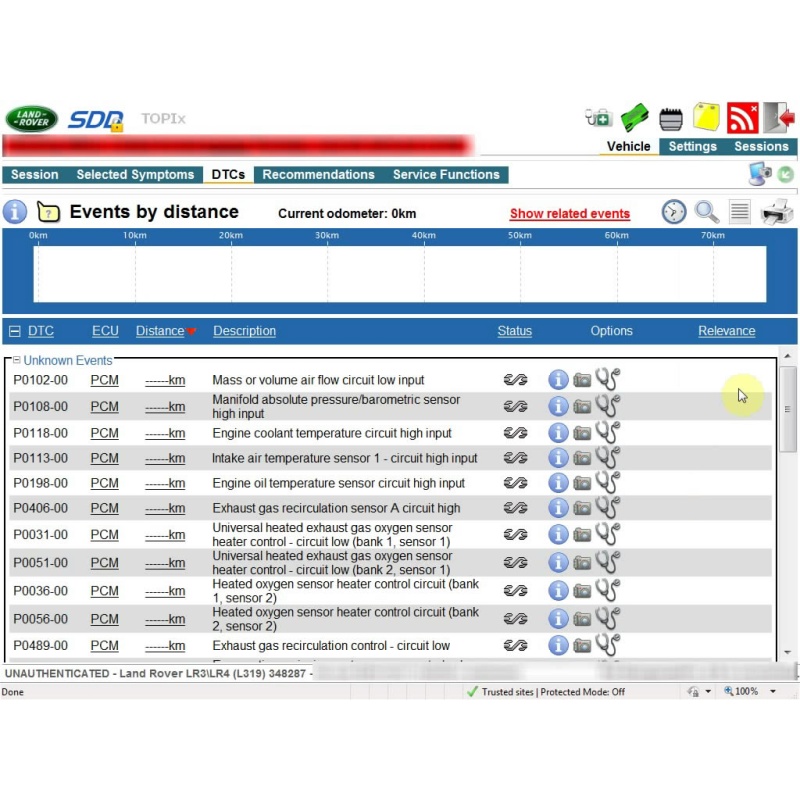800x800 pixels.
Task: Click the scrollbar down arrow
Action: (788, 652)
